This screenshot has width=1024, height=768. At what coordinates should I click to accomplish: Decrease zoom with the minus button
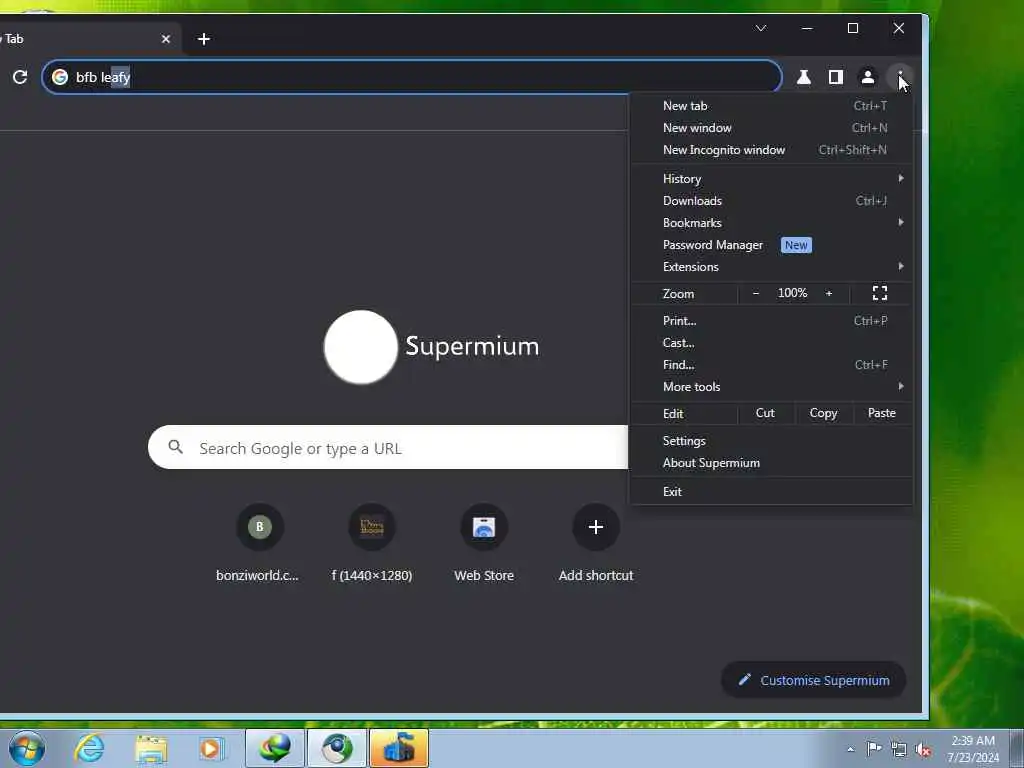[756, 293]
